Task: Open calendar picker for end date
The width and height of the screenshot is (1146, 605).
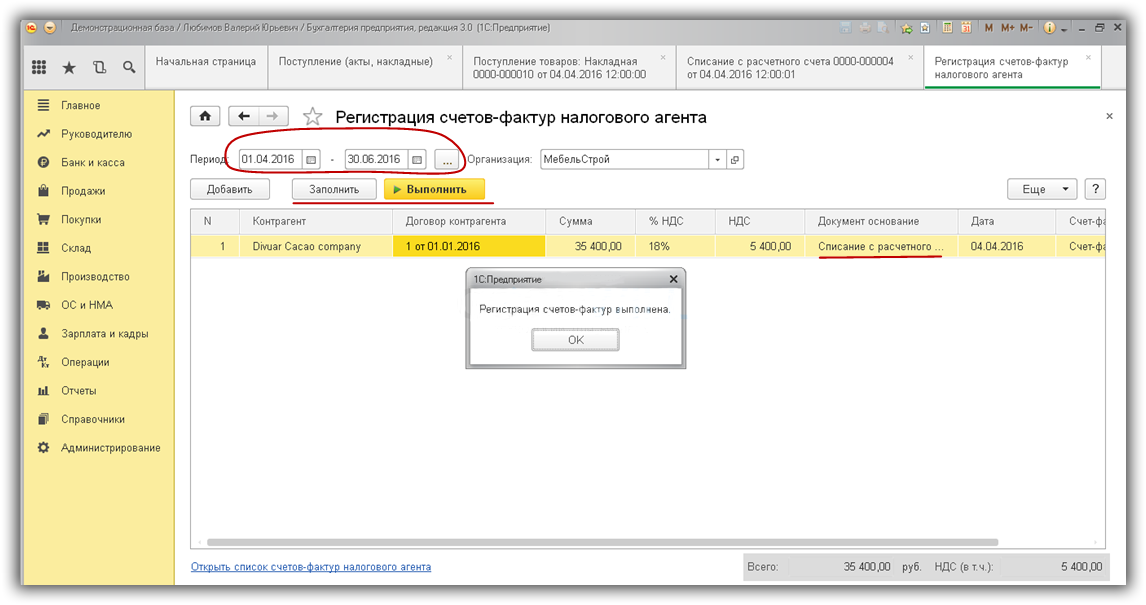Action: point(417,159)
